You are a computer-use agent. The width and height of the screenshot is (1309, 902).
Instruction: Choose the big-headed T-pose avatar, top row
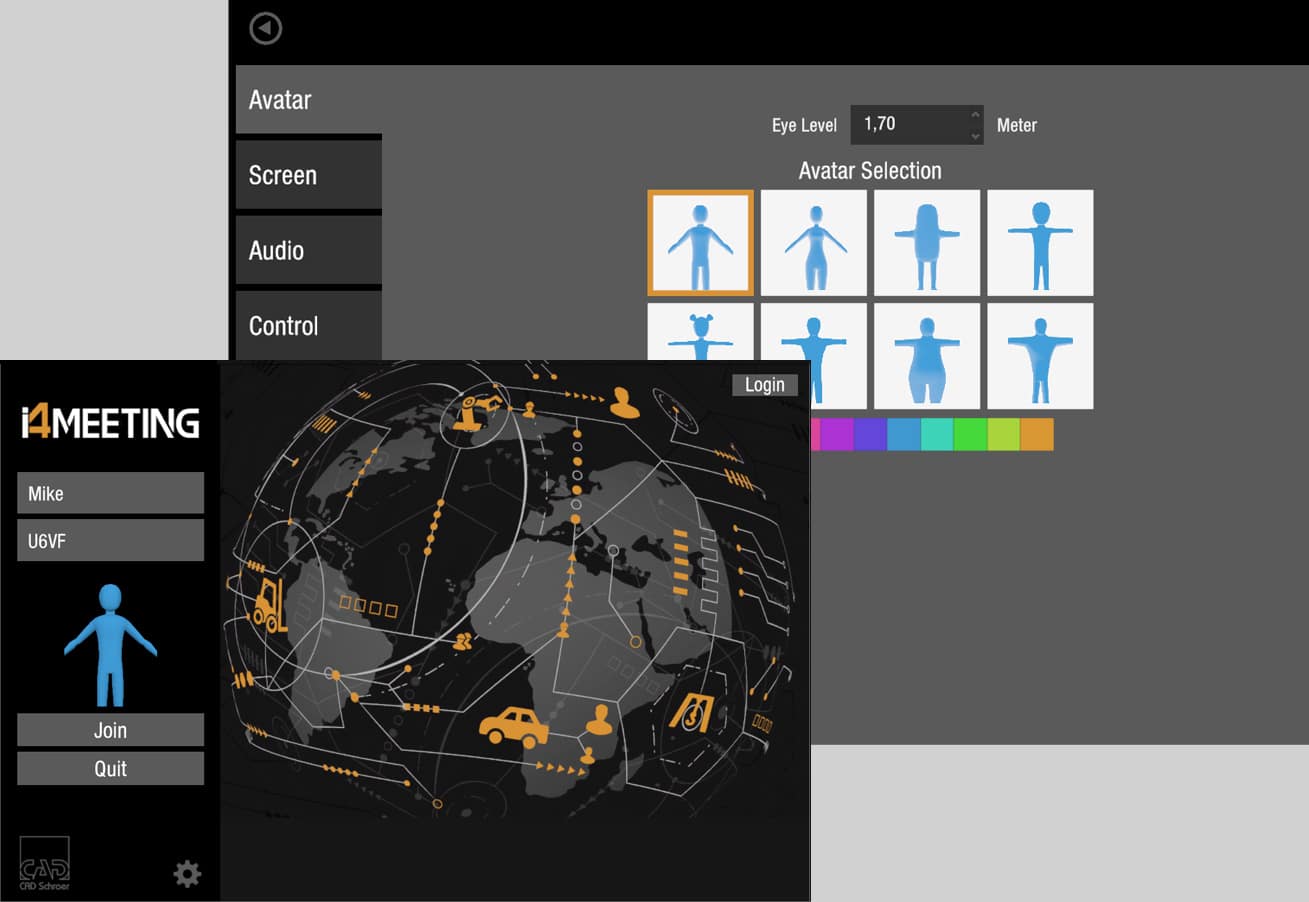point(1040,243)
